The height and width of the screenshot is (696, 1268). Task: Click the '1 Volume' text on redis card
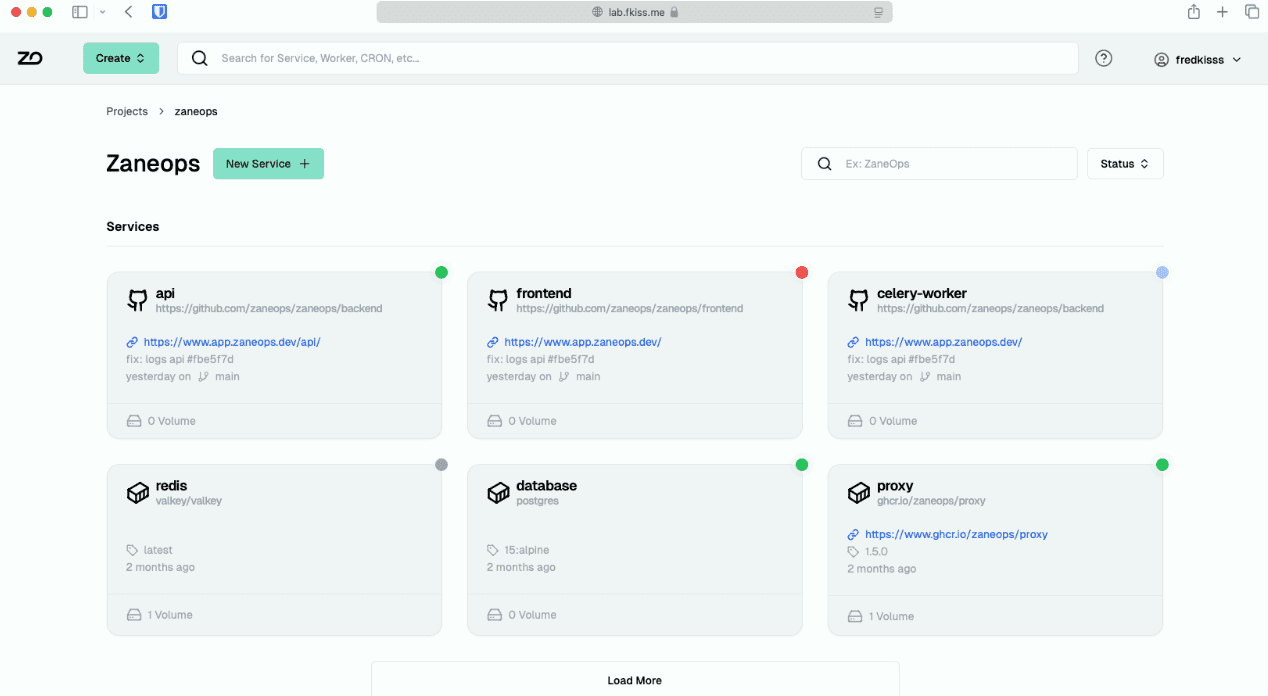[170, 615]
